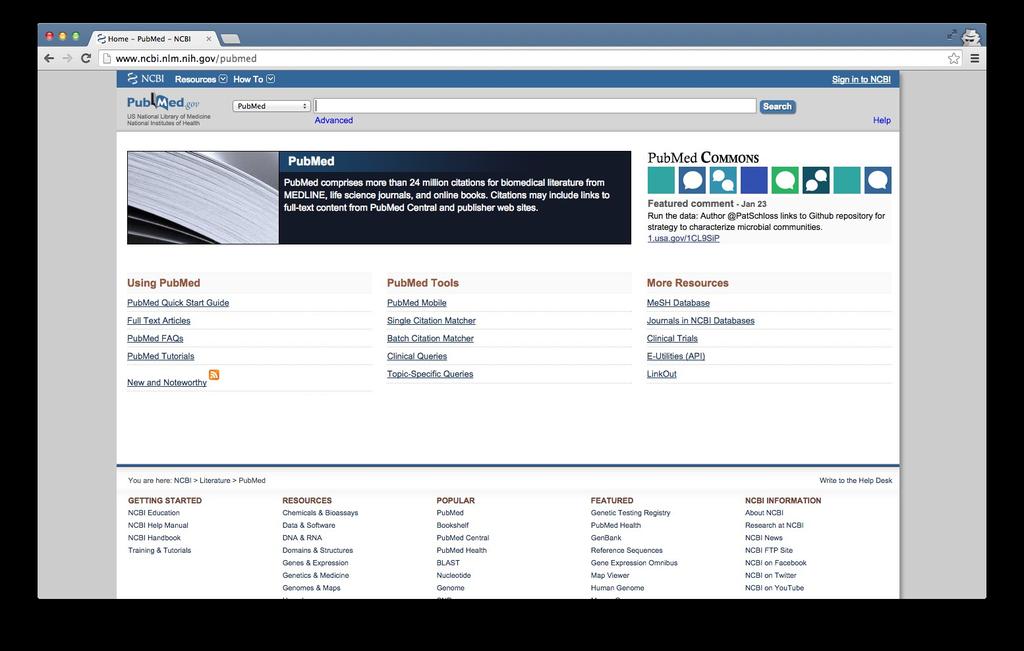Open GenBank footer link
Screen dimensions: 1024x651
[606, 538]
